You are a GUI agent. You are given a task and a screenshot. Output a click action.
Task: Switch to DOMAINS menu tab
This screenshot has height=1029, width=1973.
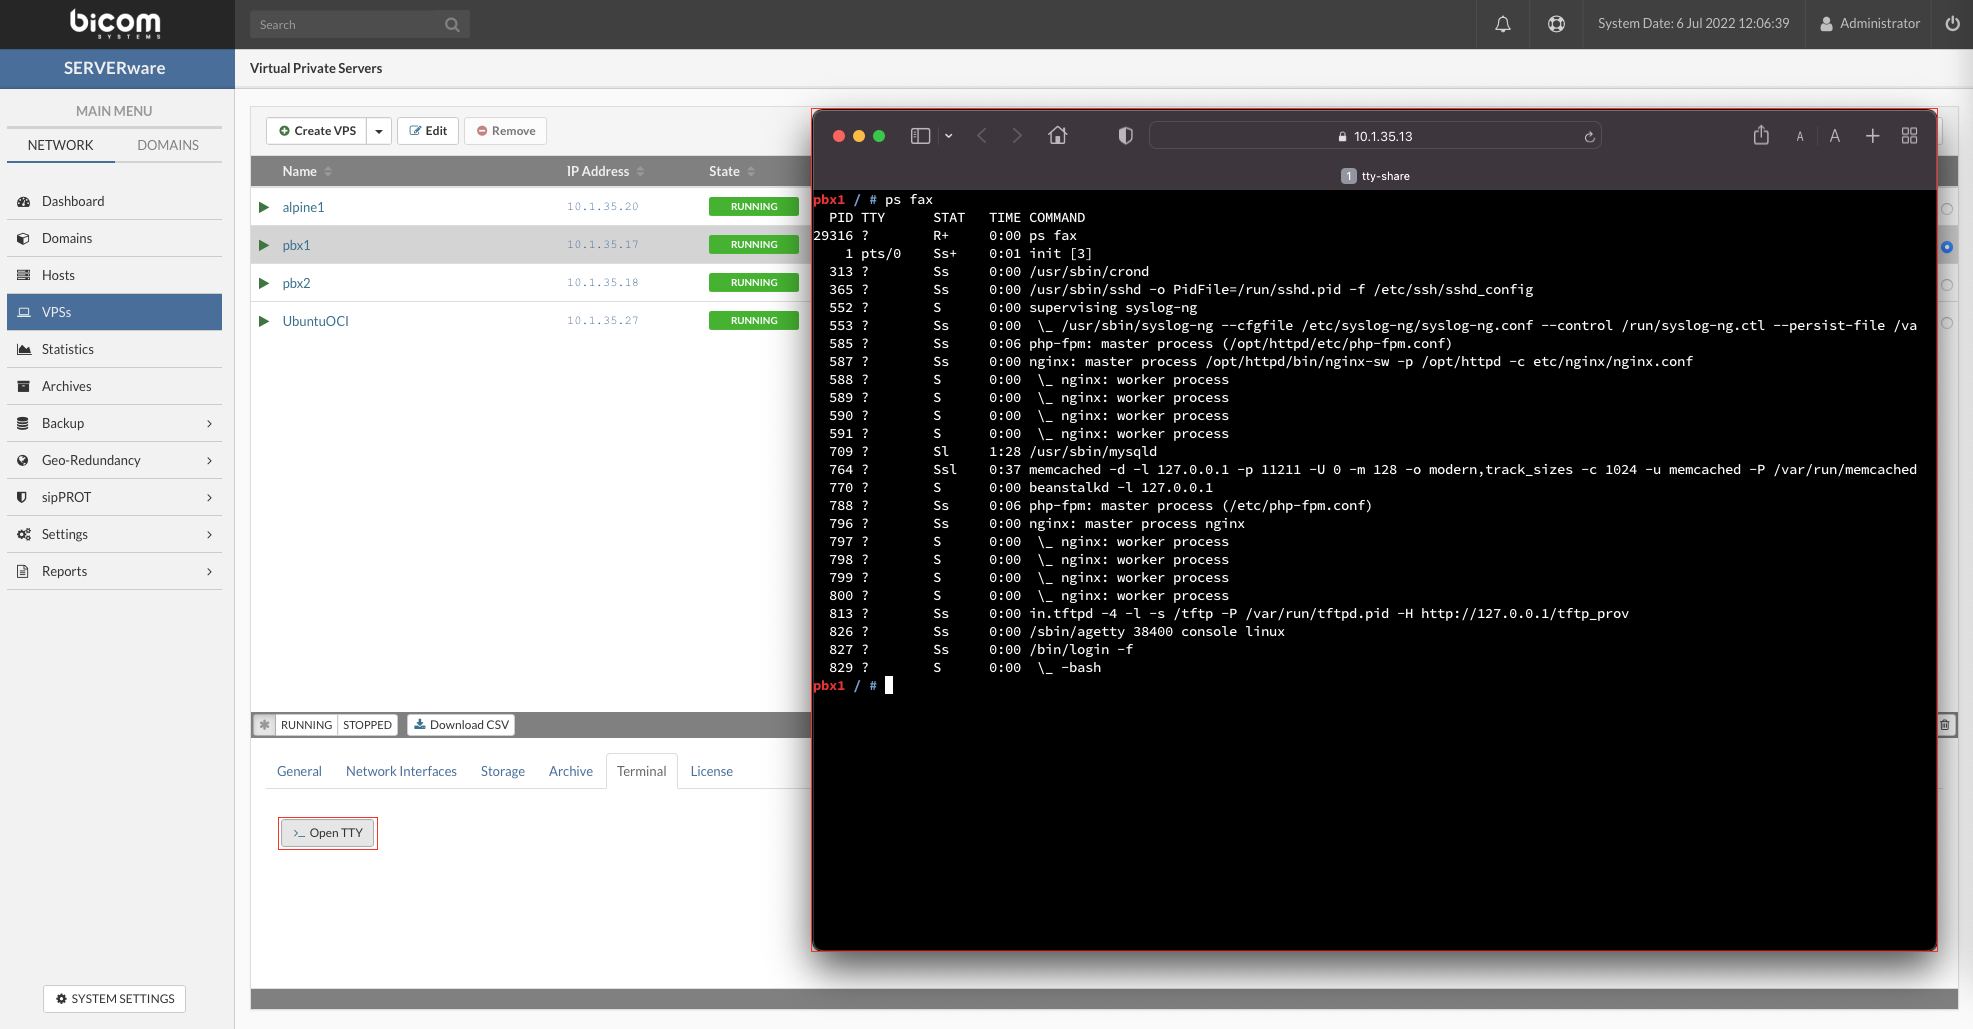point(168,145)
